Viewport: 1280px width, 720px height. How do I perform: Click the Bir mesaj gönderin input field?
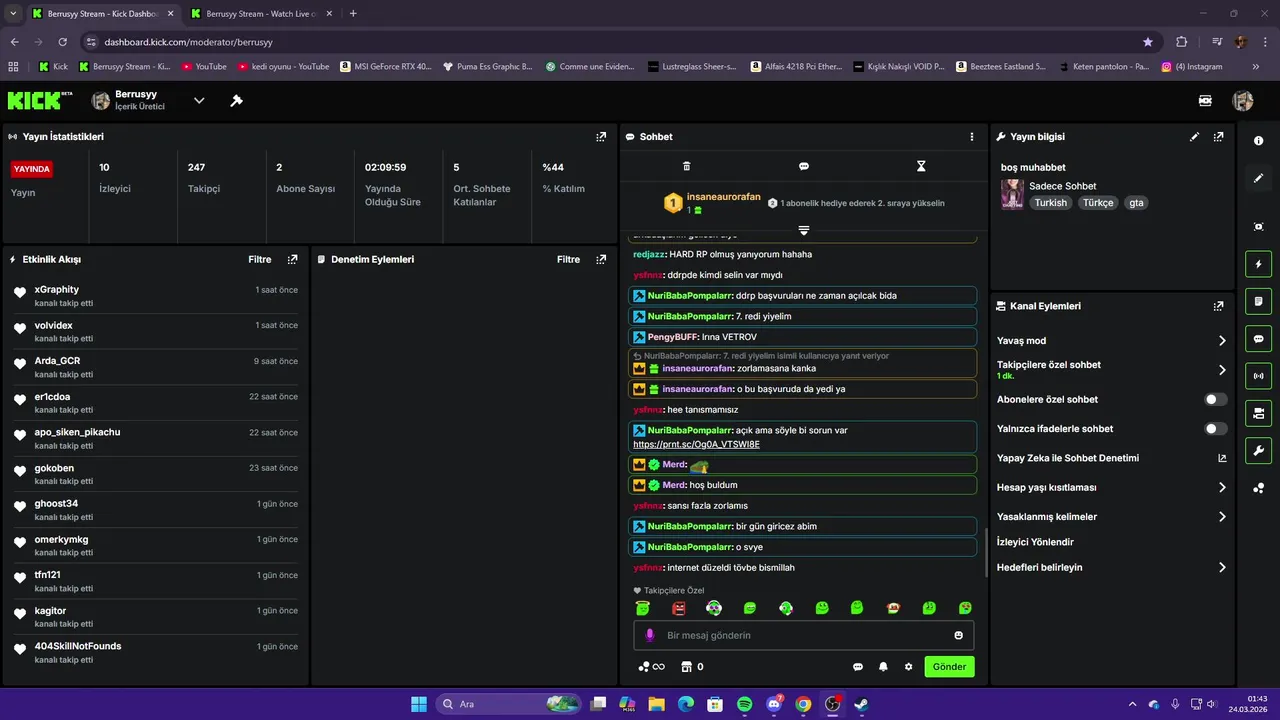coord(803,636)
